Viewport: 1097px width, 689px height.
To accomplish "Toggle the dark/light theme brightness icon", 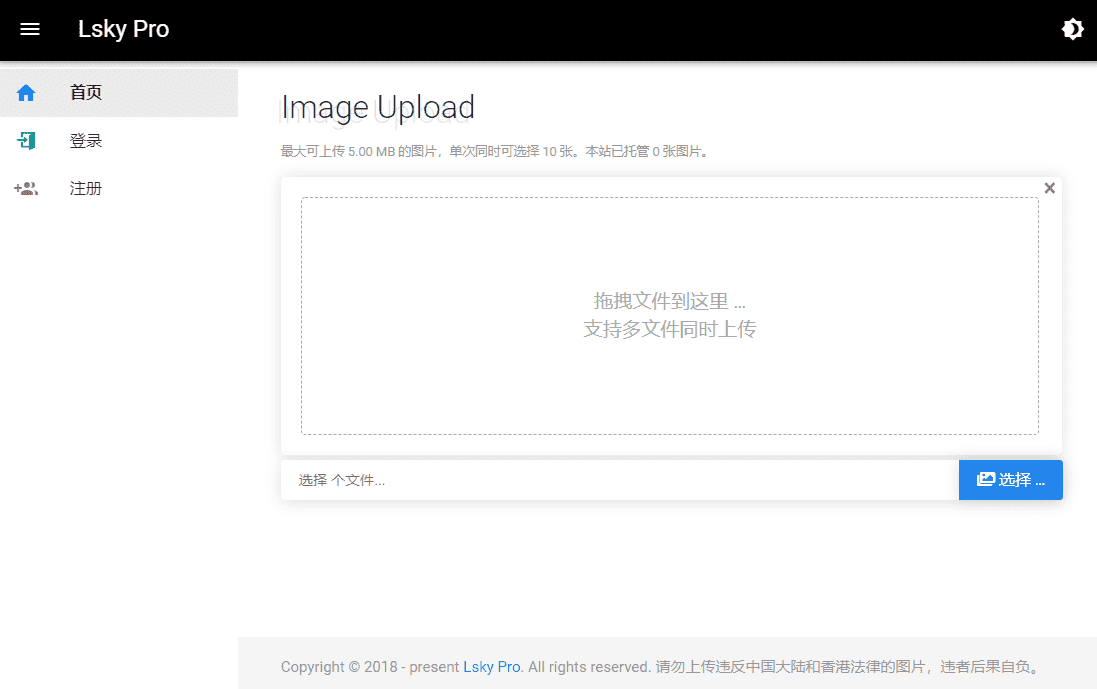I will [1072, 30].
